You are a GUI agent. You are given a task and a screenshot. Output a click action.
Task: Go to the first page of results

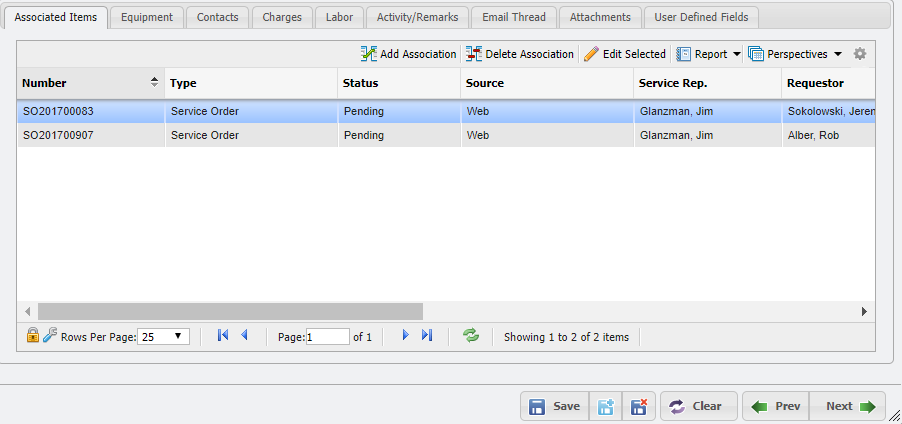coord(223,336)
